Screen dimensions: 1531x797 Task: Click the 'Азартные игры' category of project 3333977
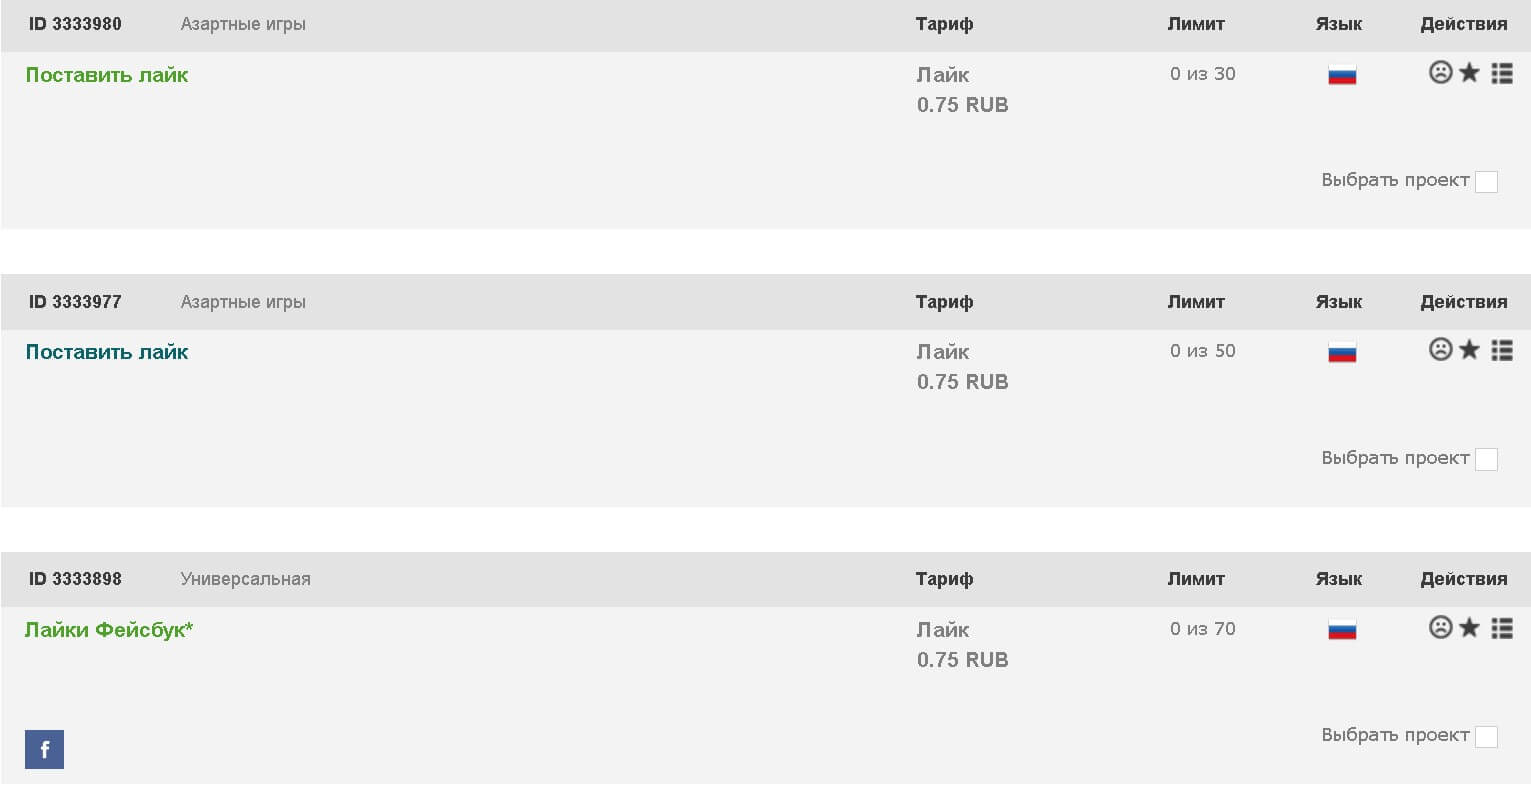pos(243,302)
